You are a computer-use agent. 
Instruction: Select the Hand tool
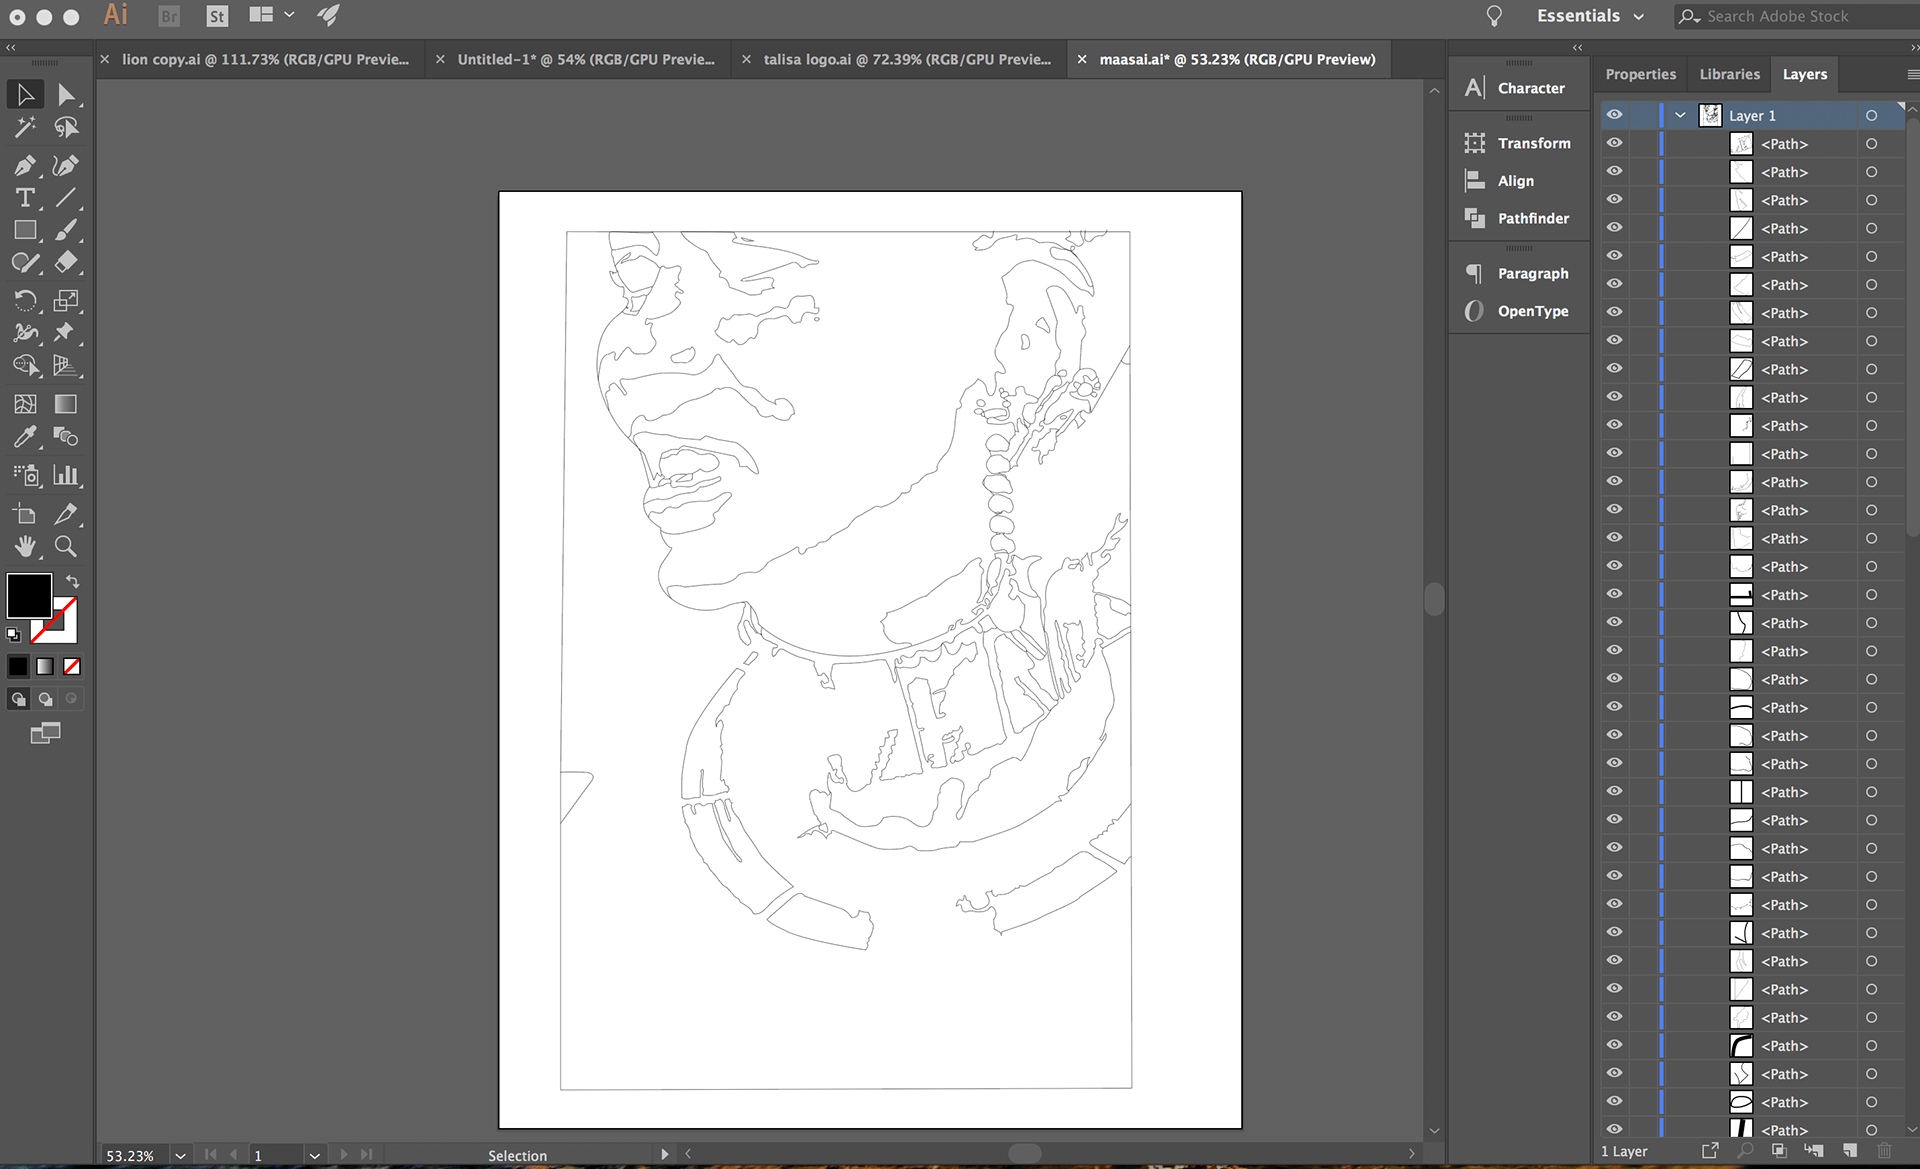coord(25,546)
